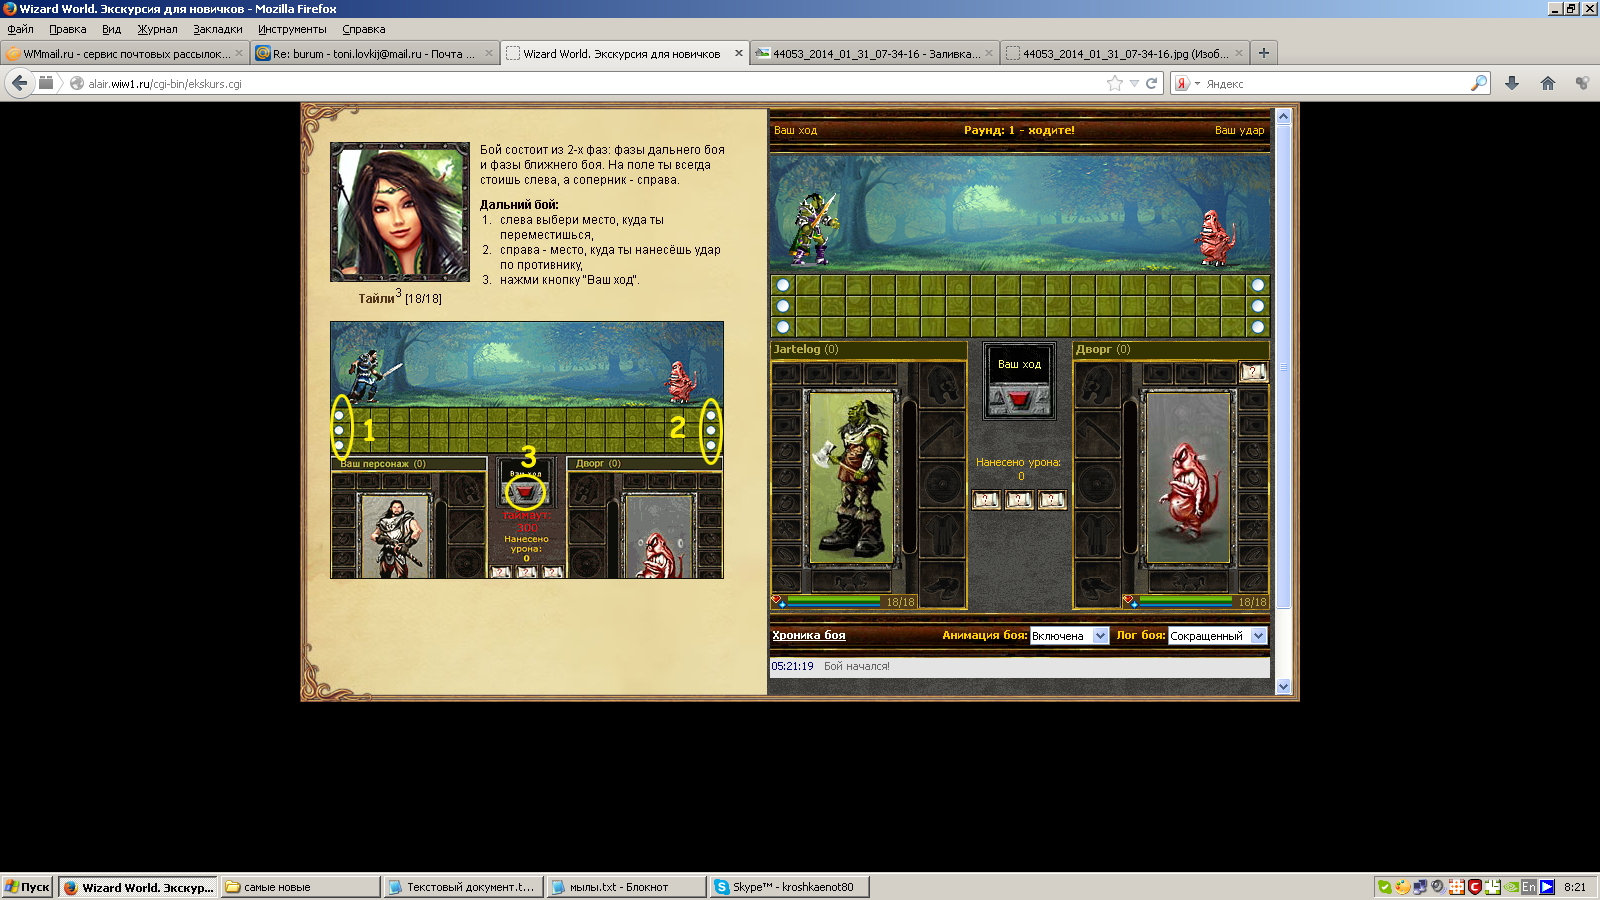Click Дворг's red monster portrait
The width and height of the screenshot is (1600, 900).
(1187, 477)
